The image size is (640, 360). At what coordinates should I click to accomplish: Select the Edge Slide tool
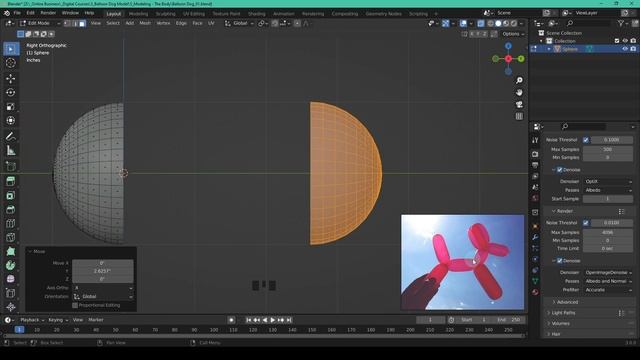click(11, 293)
